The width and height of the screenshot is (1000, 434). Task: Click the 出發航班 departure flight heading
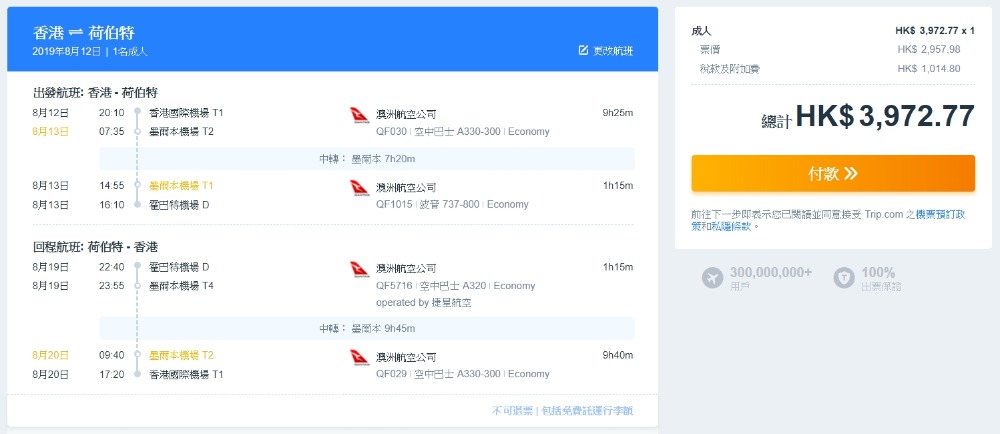(x=95, y=92)
